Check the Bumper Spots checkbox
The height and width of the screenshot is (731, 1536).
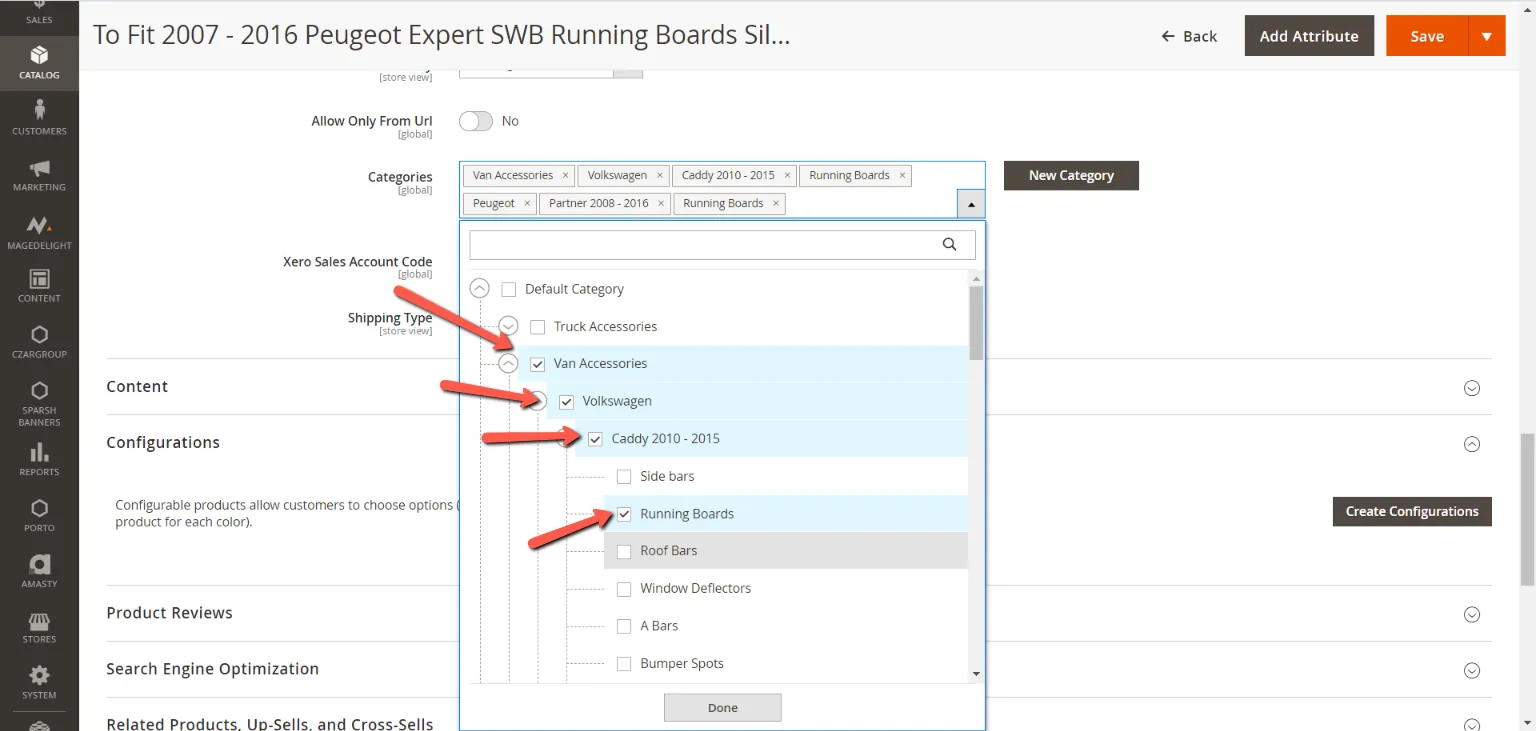tap(624, 664)
